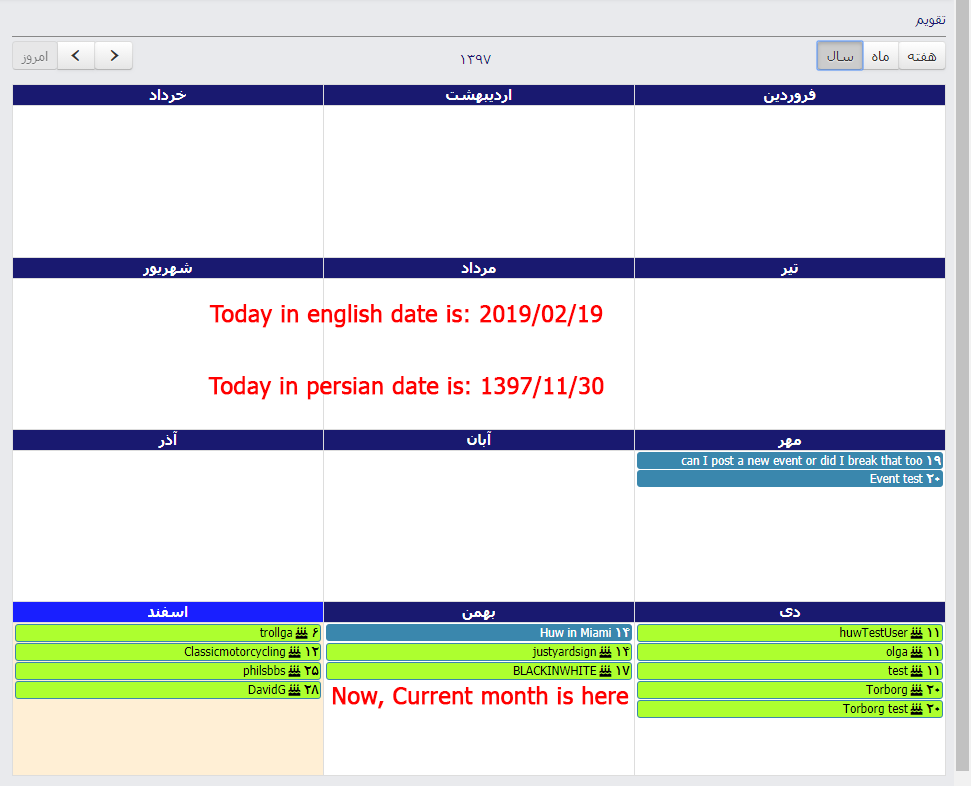Click birthday cake icon on olga event
This screenshot has width=971, height=786.
coord(916,652)
